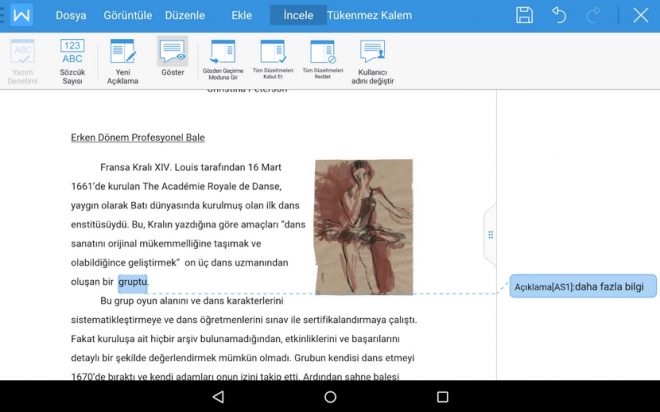Accept all revisions with Tüm Düzeltmeleri Kabul Et
This screenshot has height=412, width=660.
coord(273,59)
